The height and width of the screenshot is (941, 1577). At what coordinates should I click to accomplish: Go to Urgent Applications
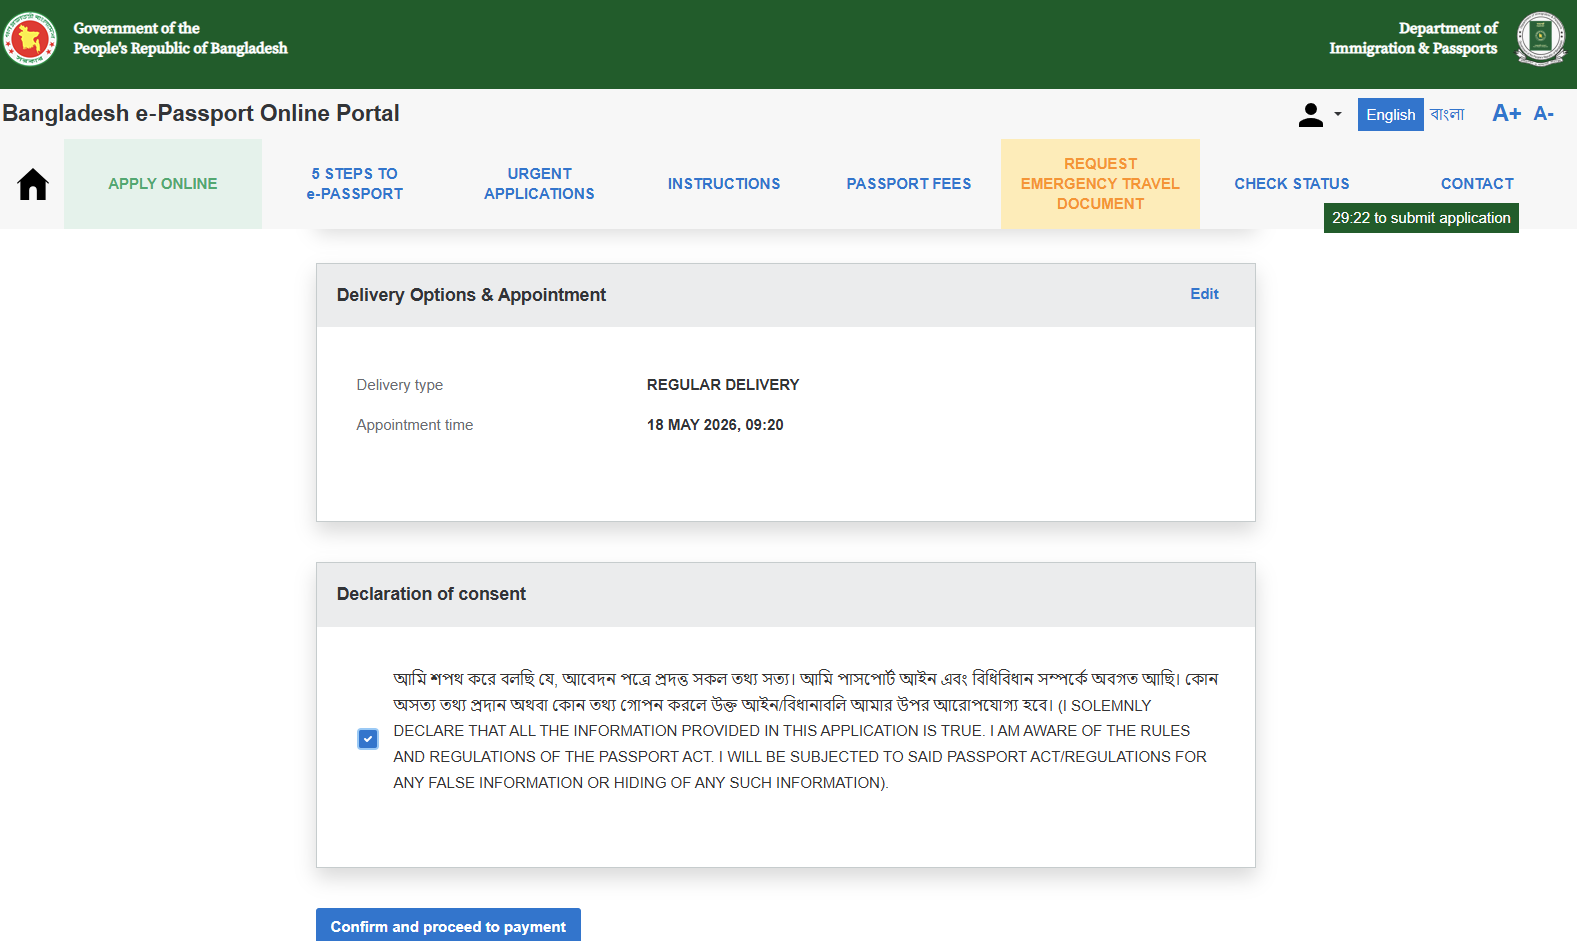coord(540,184)
